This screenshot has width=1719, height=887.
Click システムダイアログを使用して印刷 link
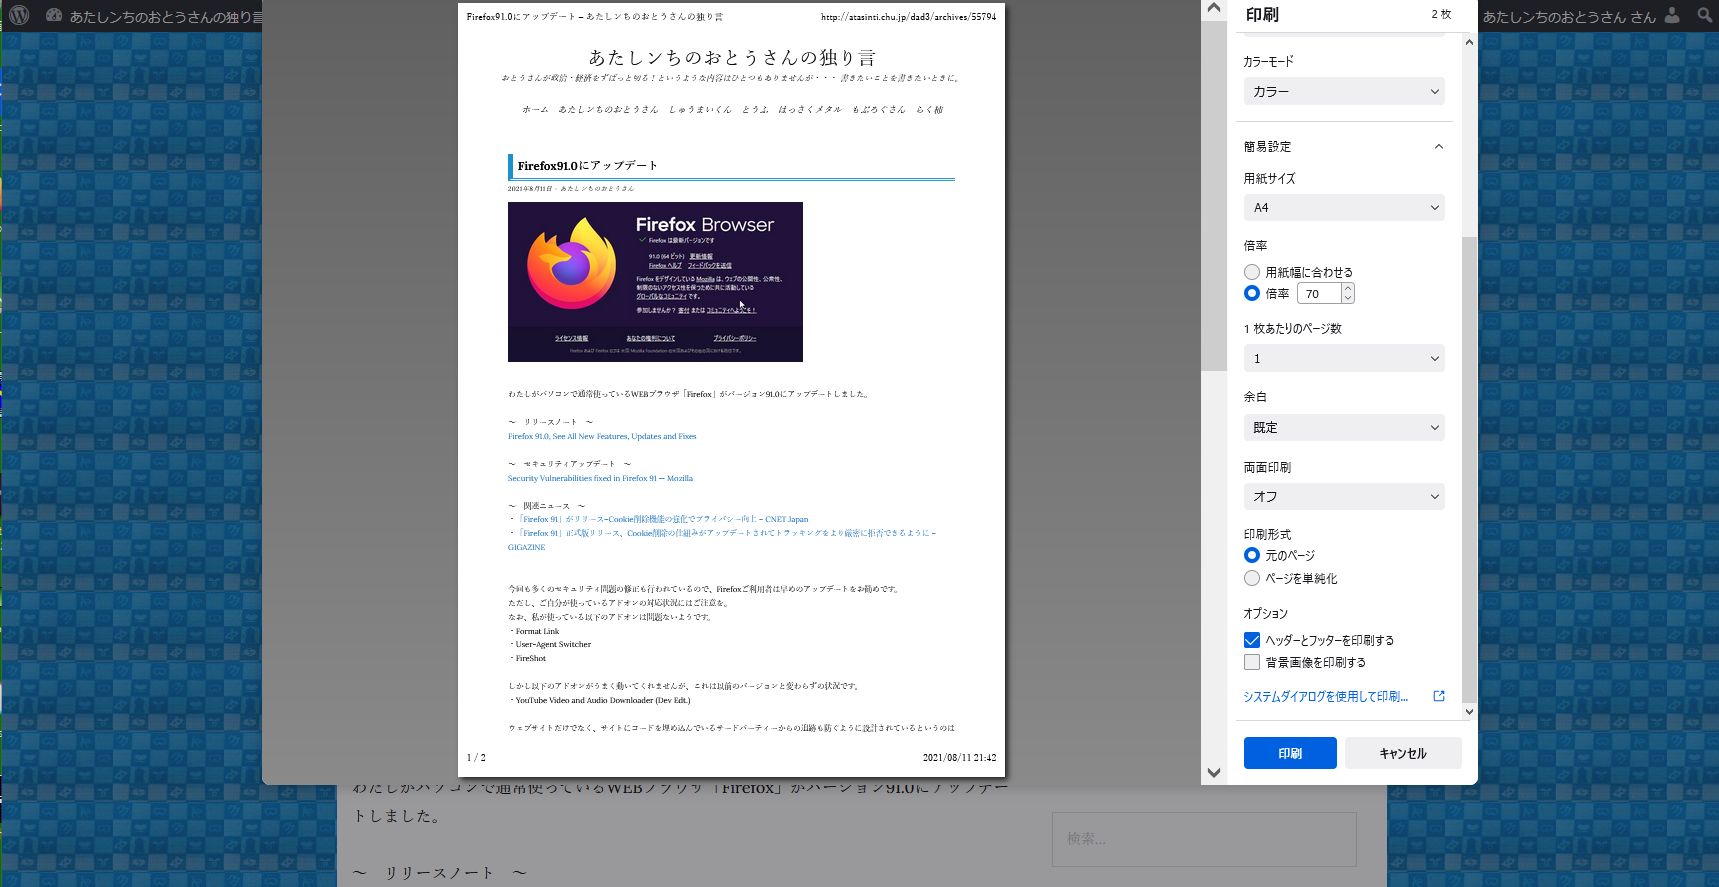[1325, 696]
